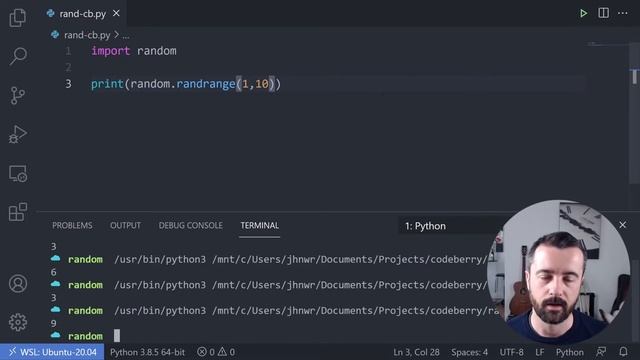Open the Source Control view

tap(18, 96)
